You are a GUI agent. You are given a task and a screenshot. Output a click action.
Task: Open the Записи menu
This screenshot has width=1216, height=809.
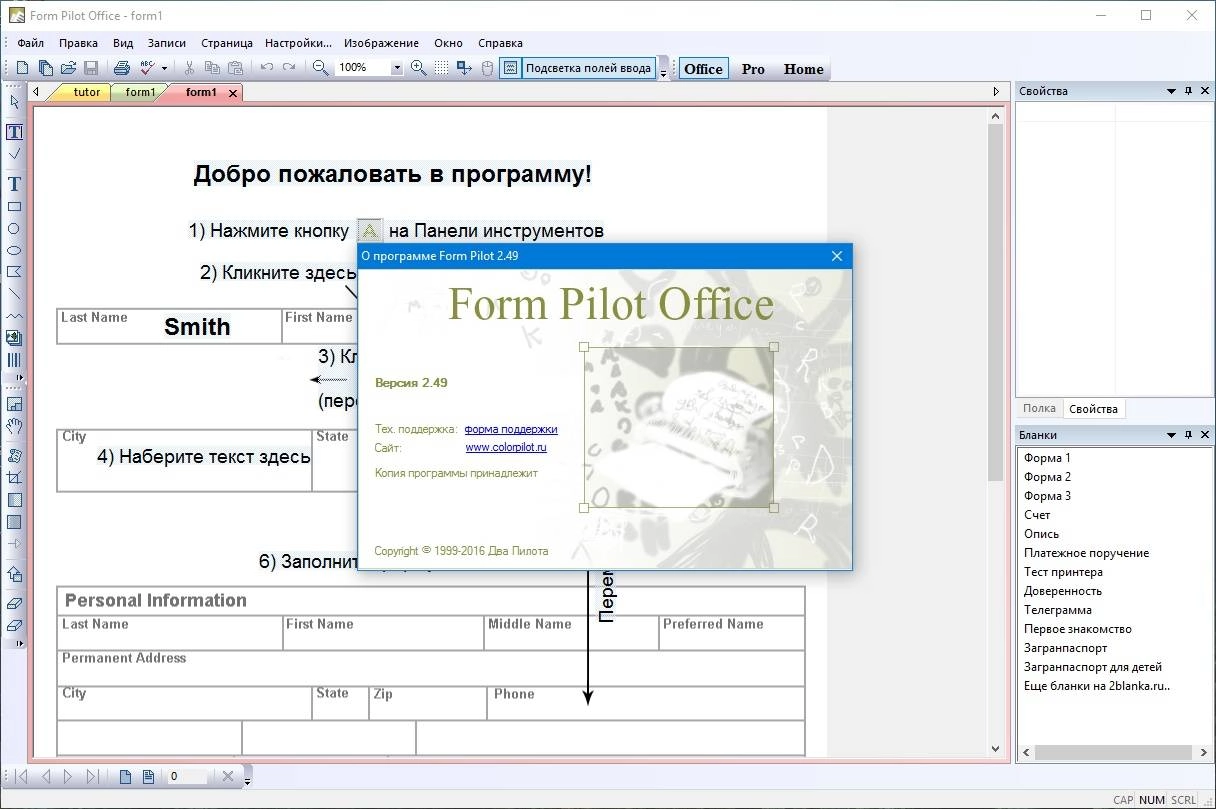167,43
